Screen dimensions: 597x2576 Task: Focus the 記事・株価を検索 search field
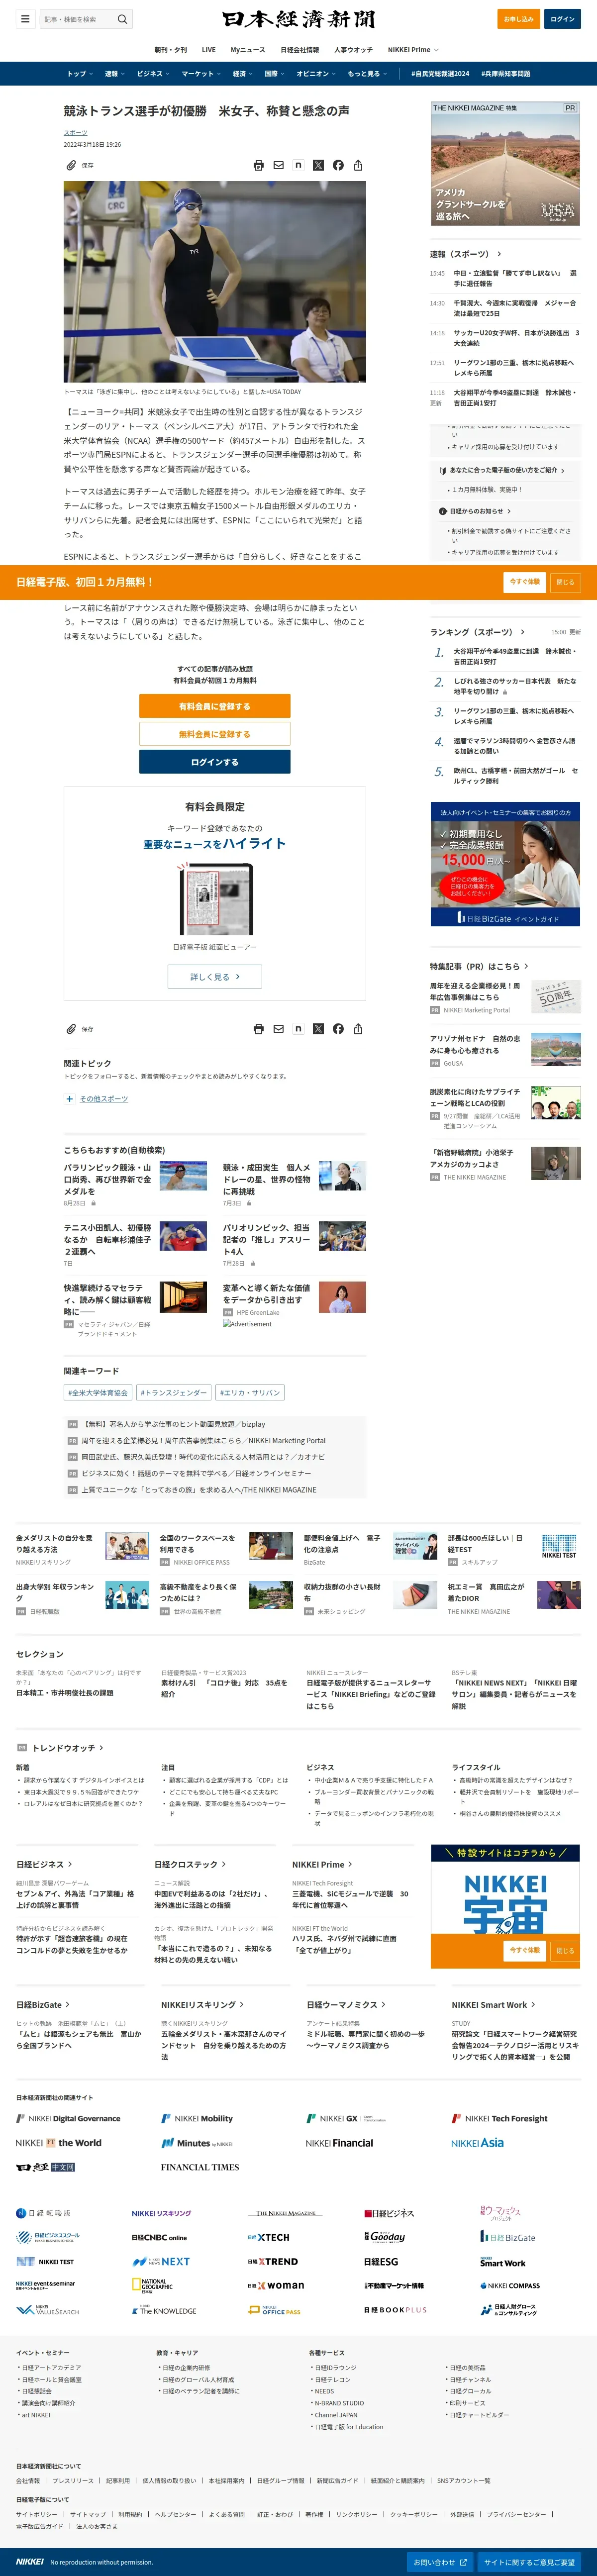pyautogui.click(x=78, y=19)
